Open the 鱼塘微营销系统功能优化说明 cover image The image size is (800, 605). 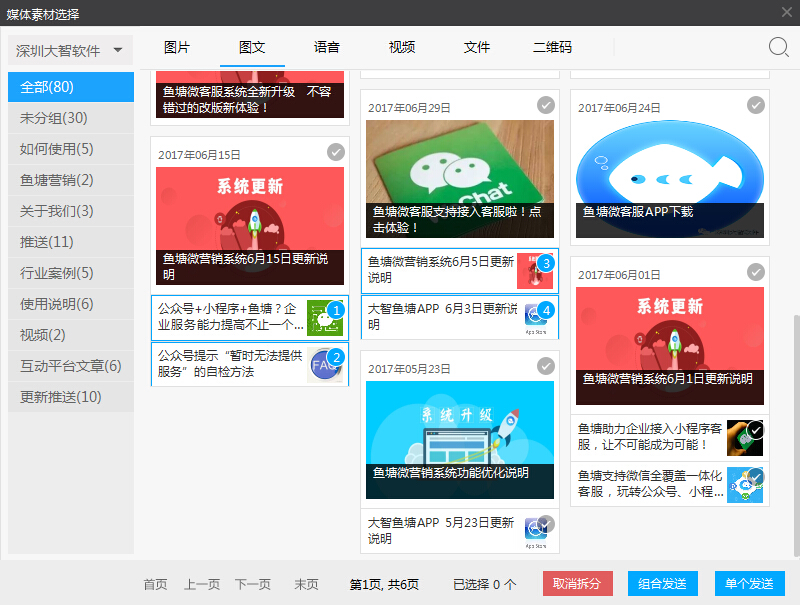coord(460,440)
